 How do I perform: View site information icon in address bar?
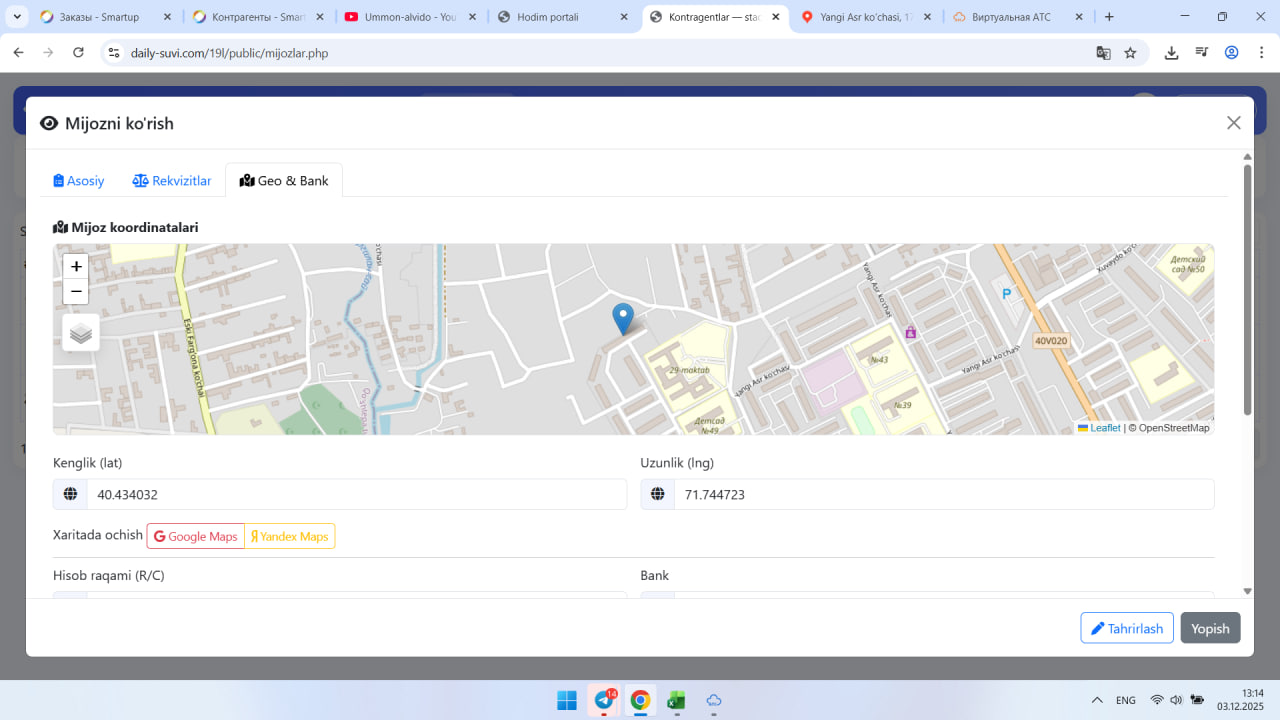tap(114, 53)
